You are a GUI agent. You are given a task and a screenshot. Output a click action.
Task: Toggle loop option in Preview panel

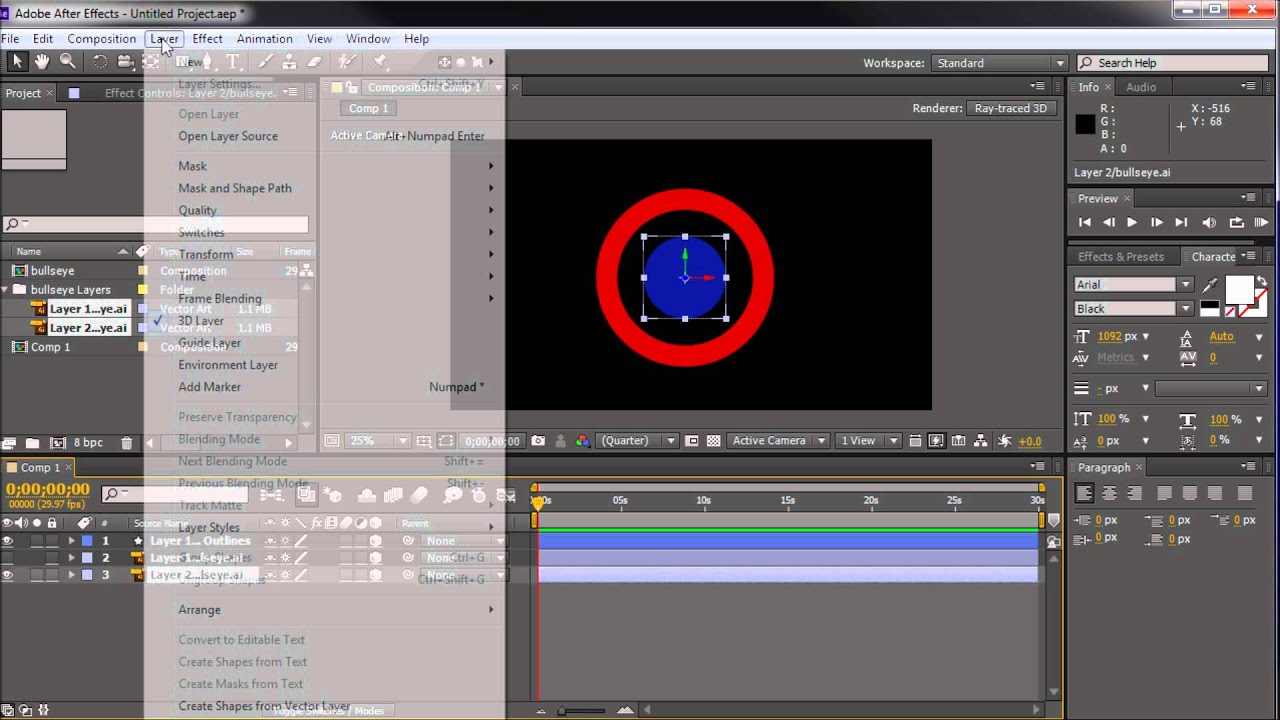[x=1236, y=222]
